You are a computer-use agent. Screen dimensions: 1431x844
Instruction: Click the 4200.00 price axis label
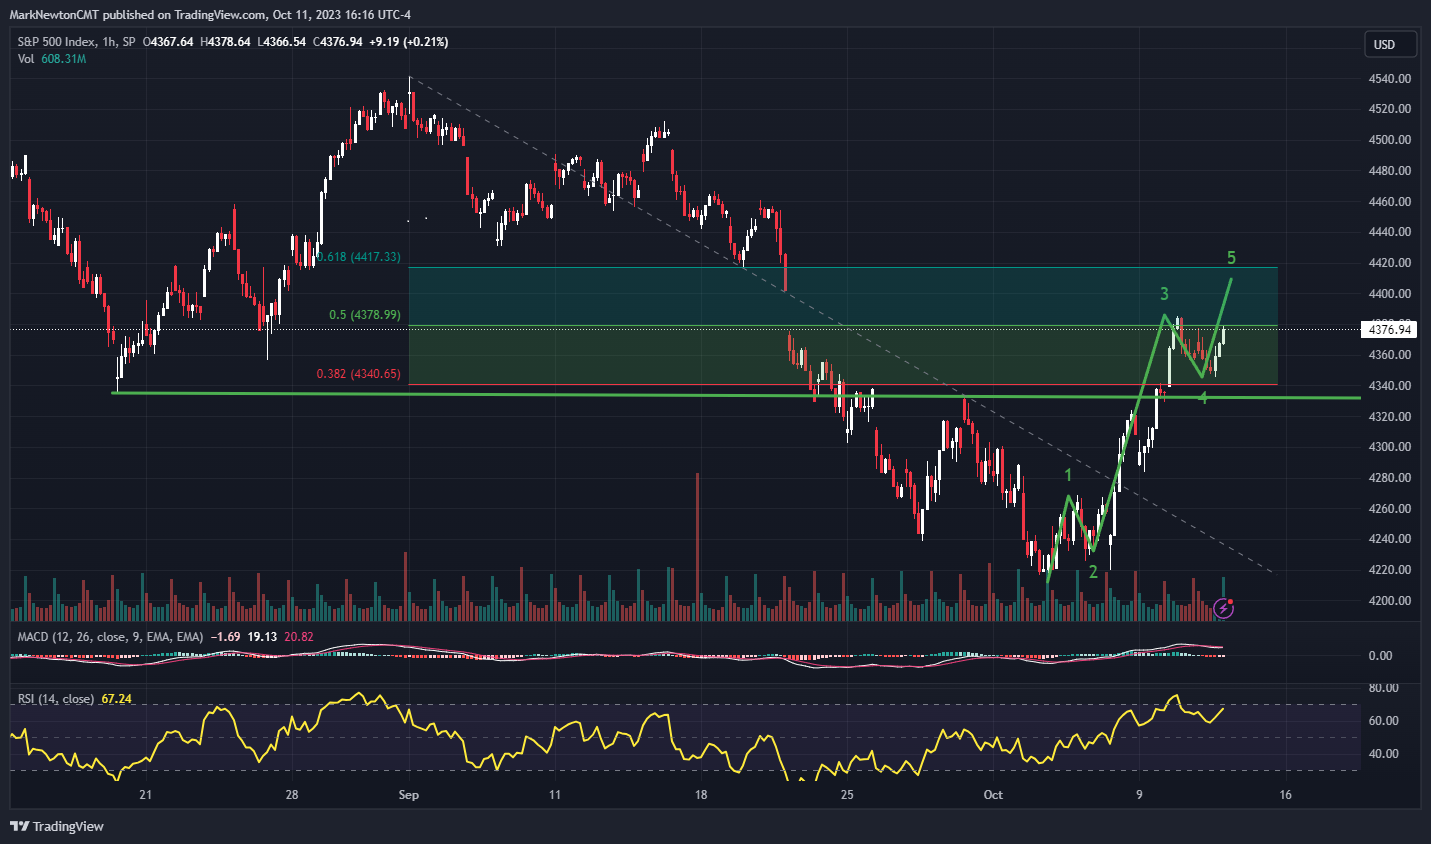point(1390,600)
